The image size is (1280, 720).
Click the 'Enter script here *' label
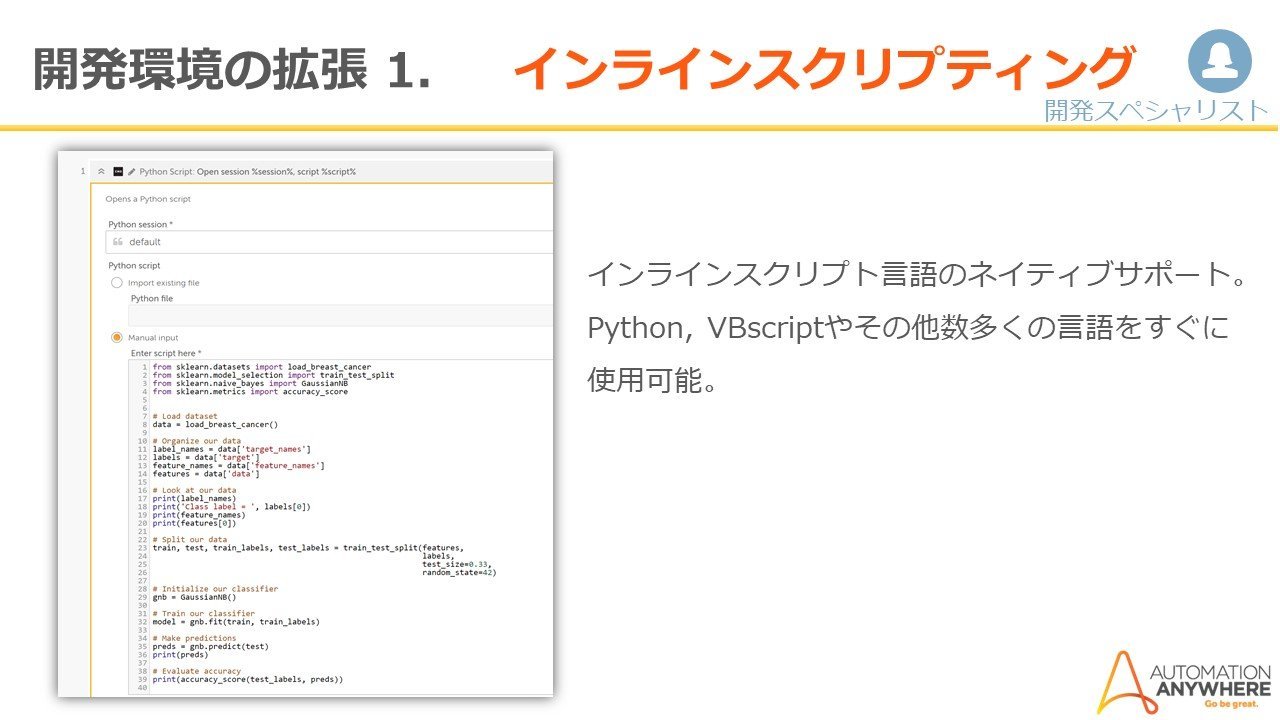pos(166,353)
